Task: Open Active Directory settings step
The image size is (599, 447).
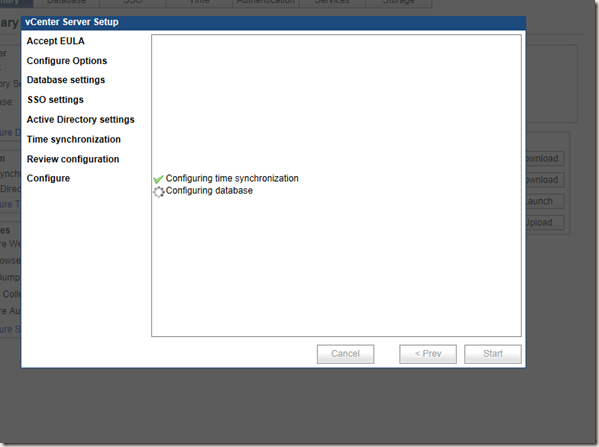Action: tap(81, 120)
